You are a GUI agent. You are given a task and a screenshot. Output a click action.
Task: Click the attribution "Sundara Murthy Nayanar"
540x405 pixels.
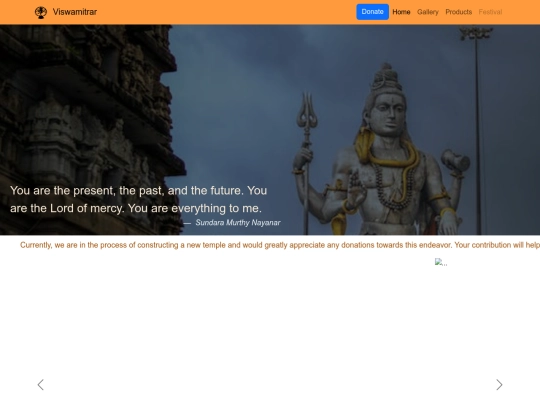[238, 223]
